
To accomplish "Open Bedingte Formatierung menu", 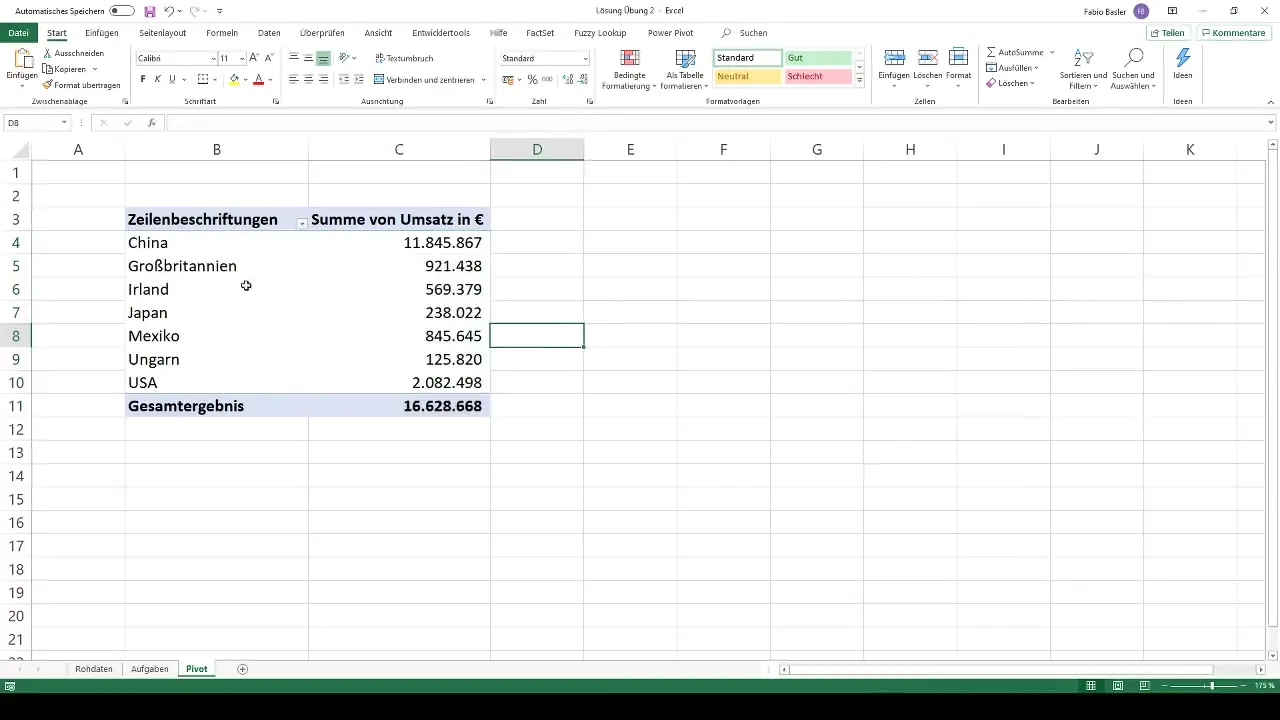I will [629, 69].
